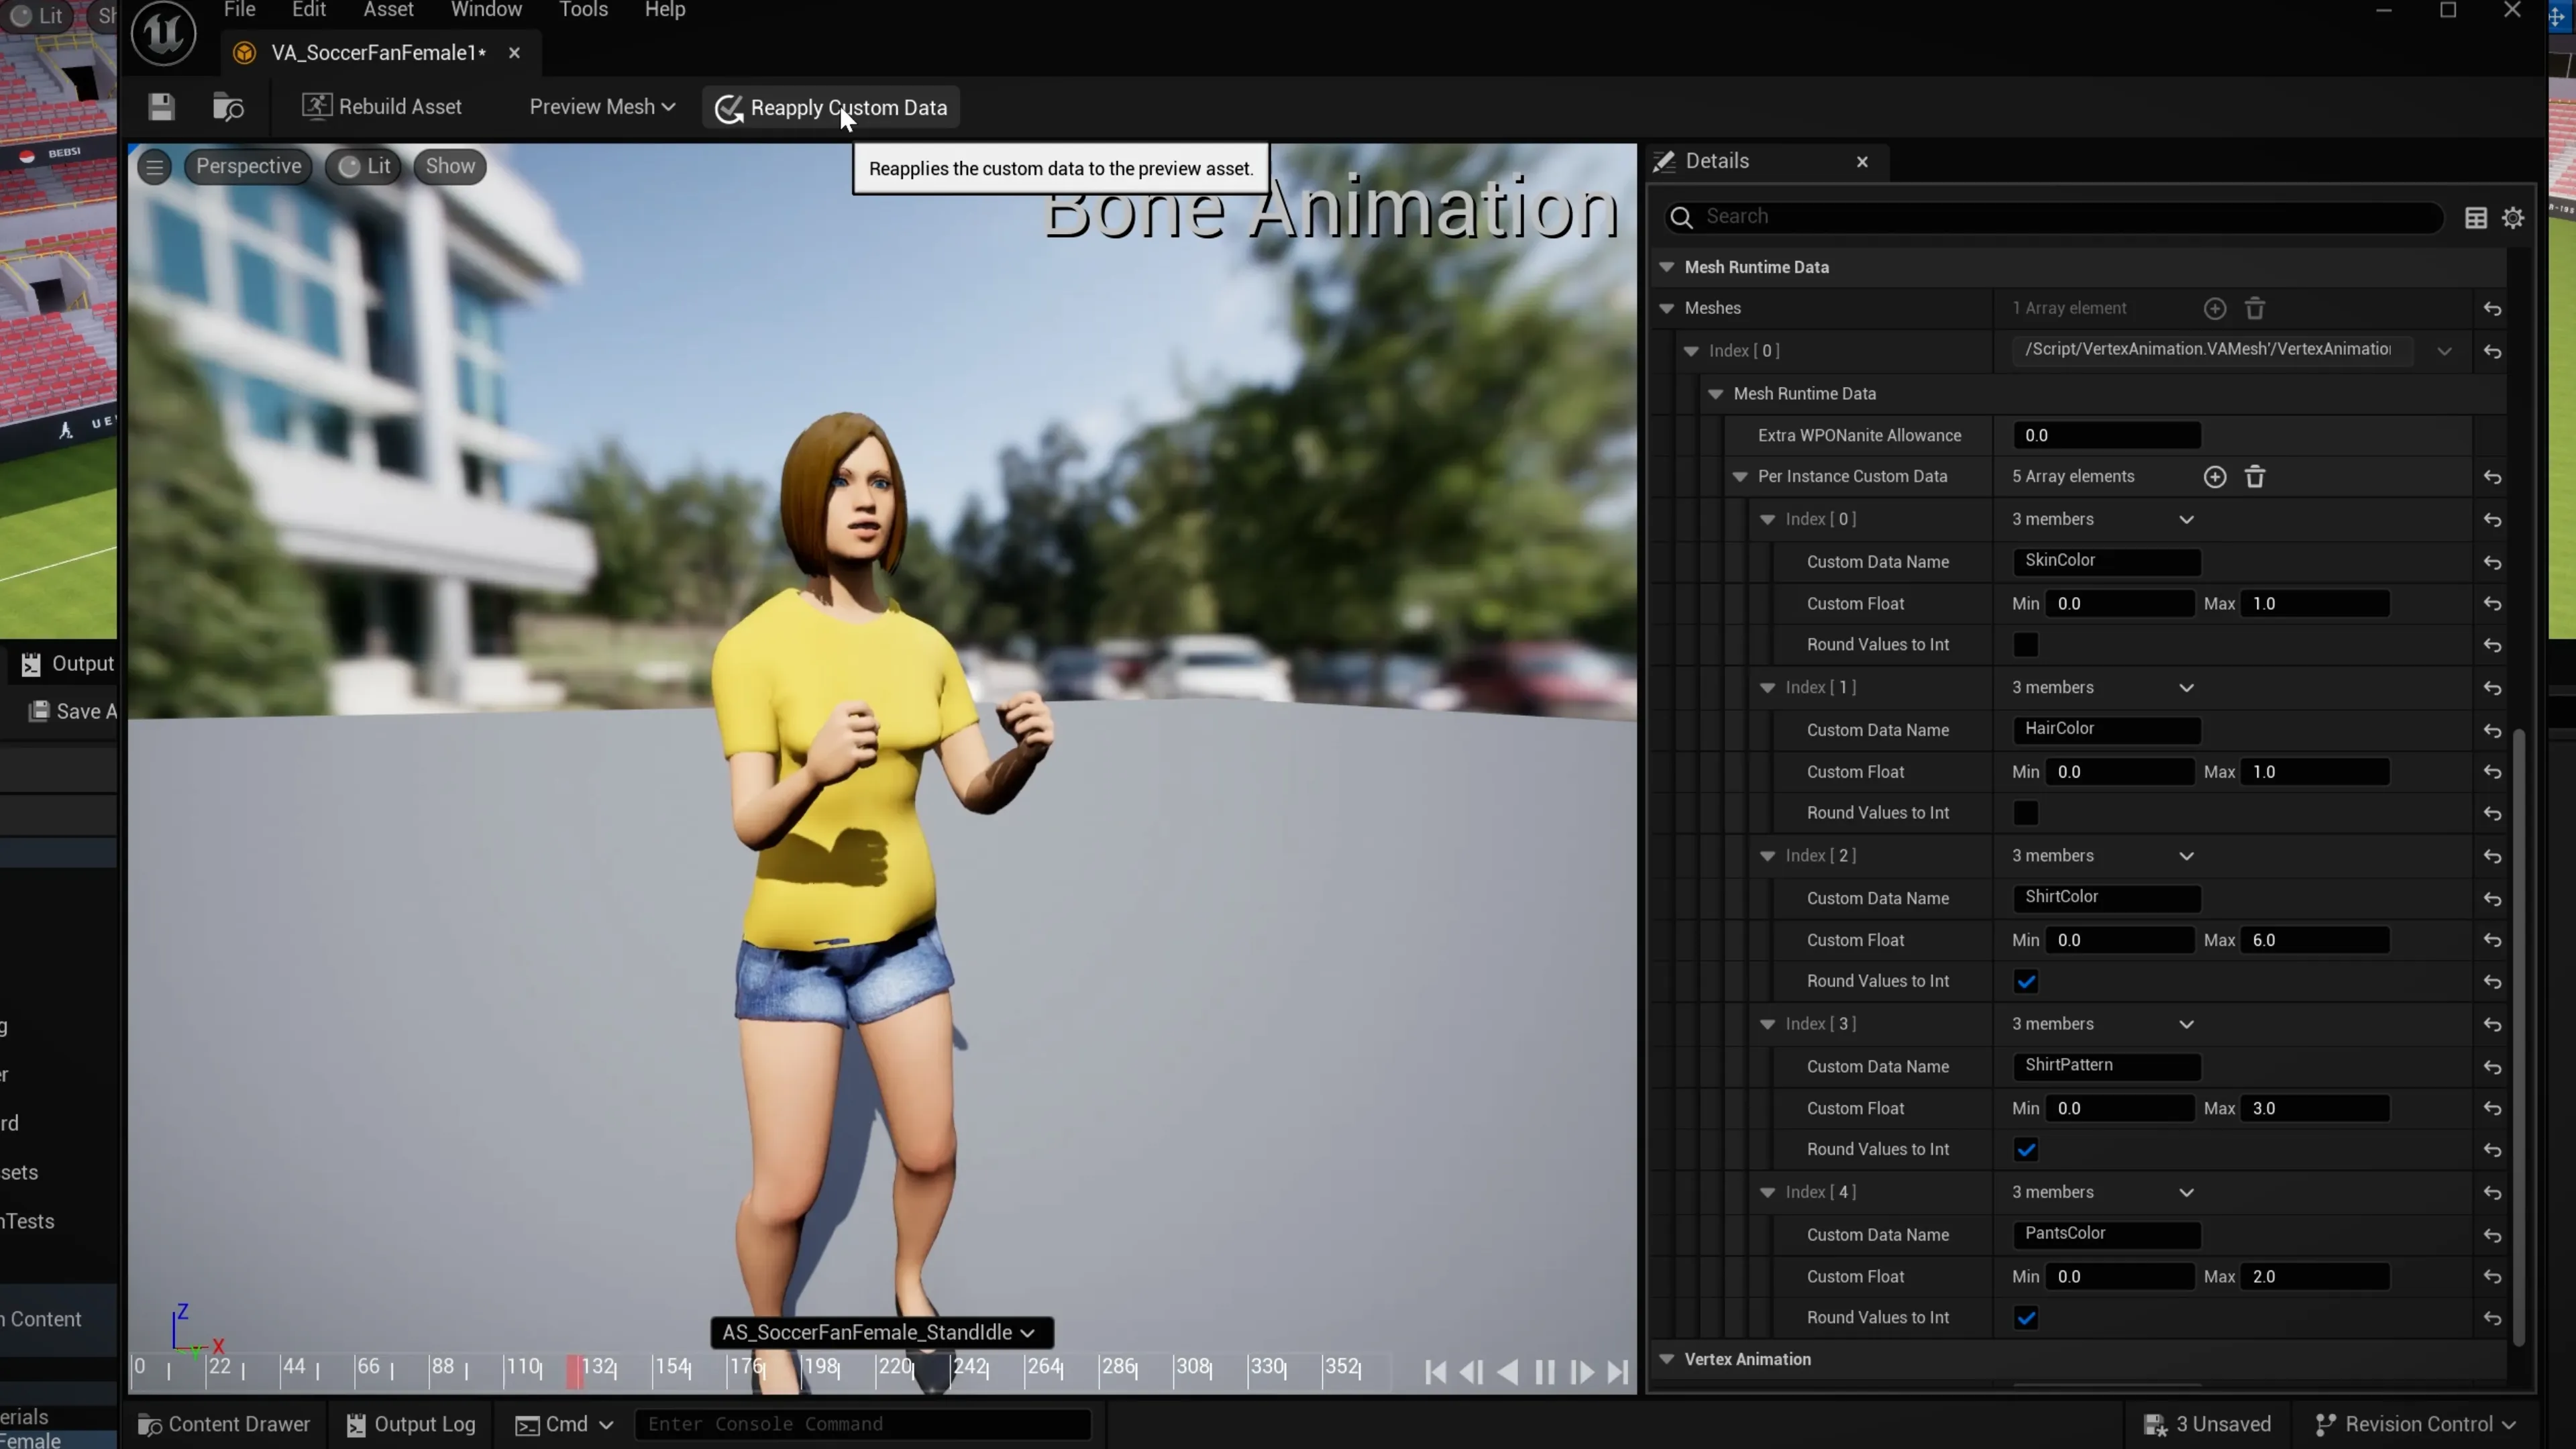This screenshot has height=1449, width=2576.
Task: Open the viewport hamburger menu
Action: [154, 166]
